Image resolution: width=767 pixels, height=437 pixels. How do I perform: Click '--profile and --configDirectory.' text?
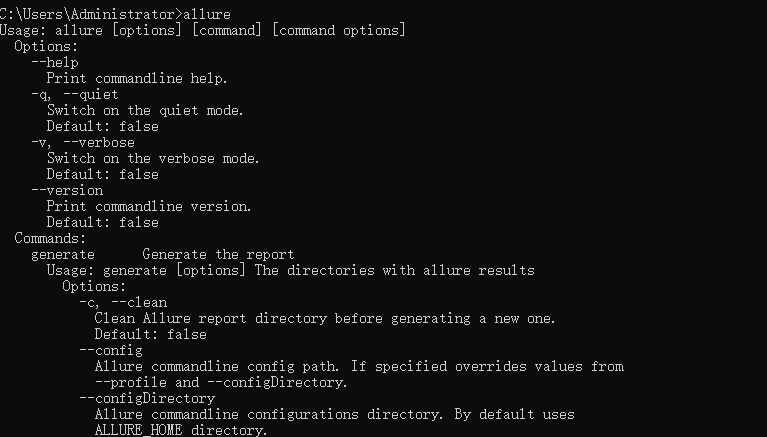click(221, 382)
